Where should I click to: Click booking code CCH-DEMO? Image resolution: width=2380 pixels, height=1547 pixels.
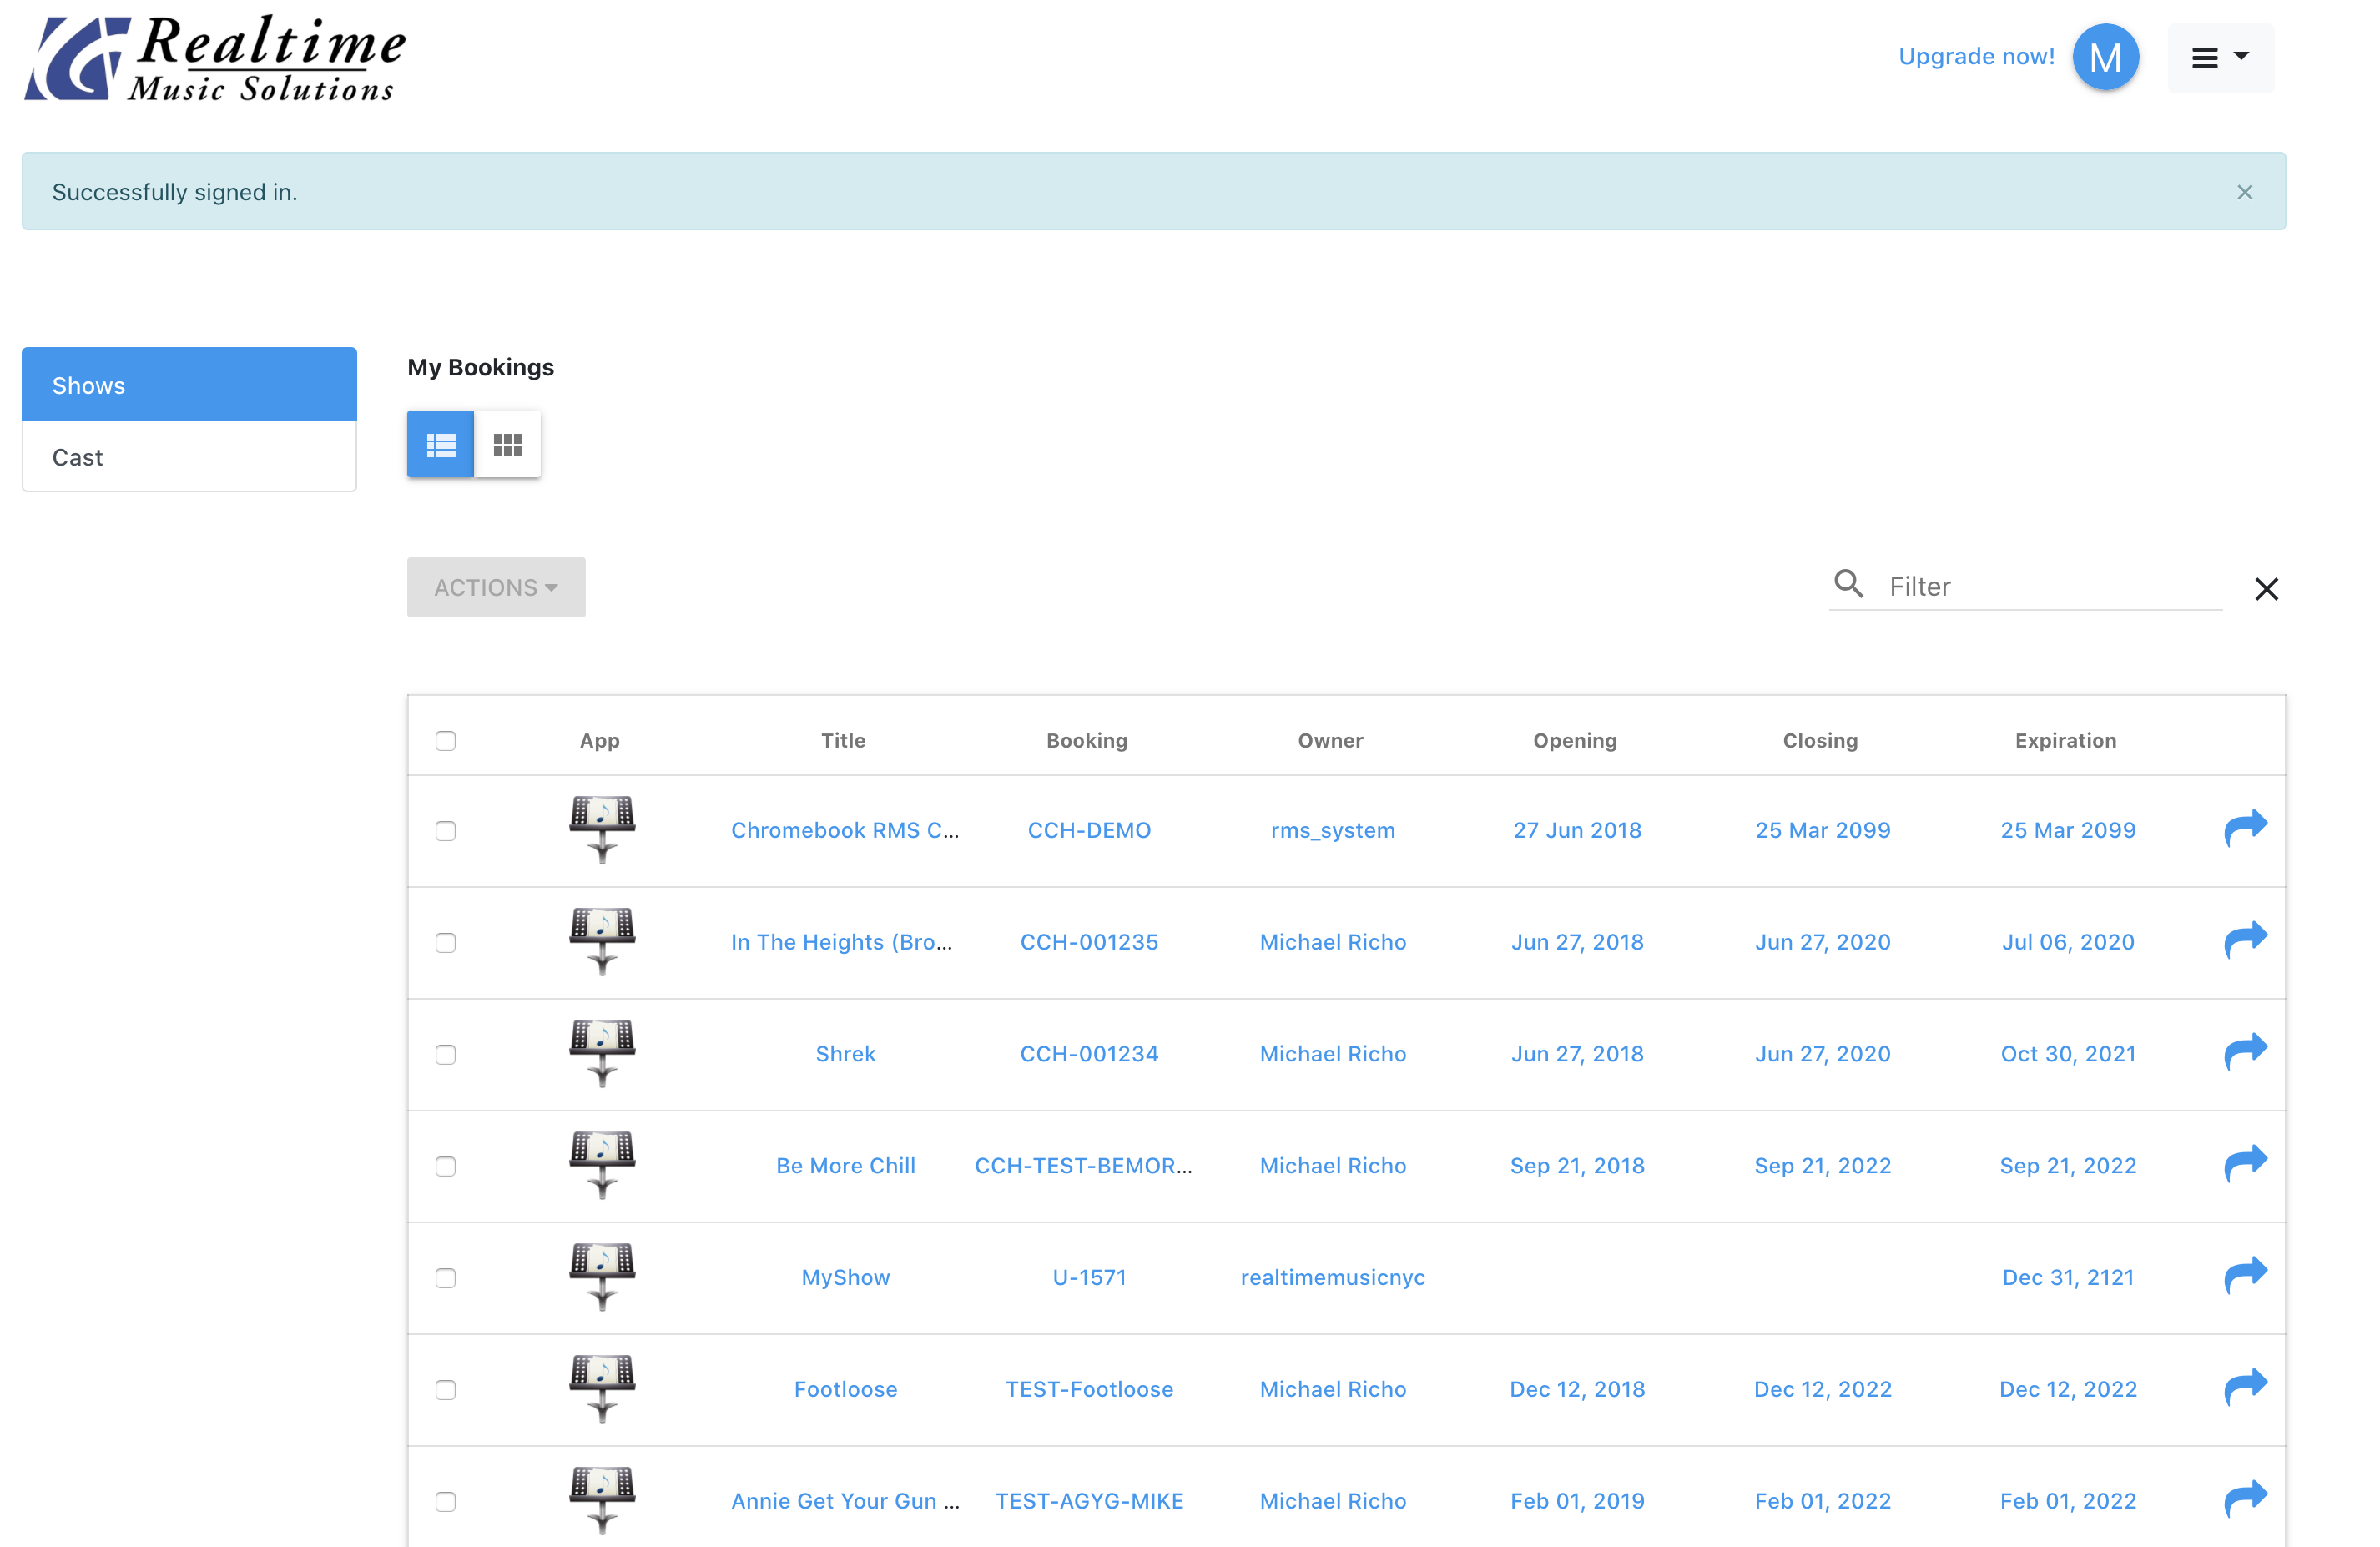(x=1089, y=830)
